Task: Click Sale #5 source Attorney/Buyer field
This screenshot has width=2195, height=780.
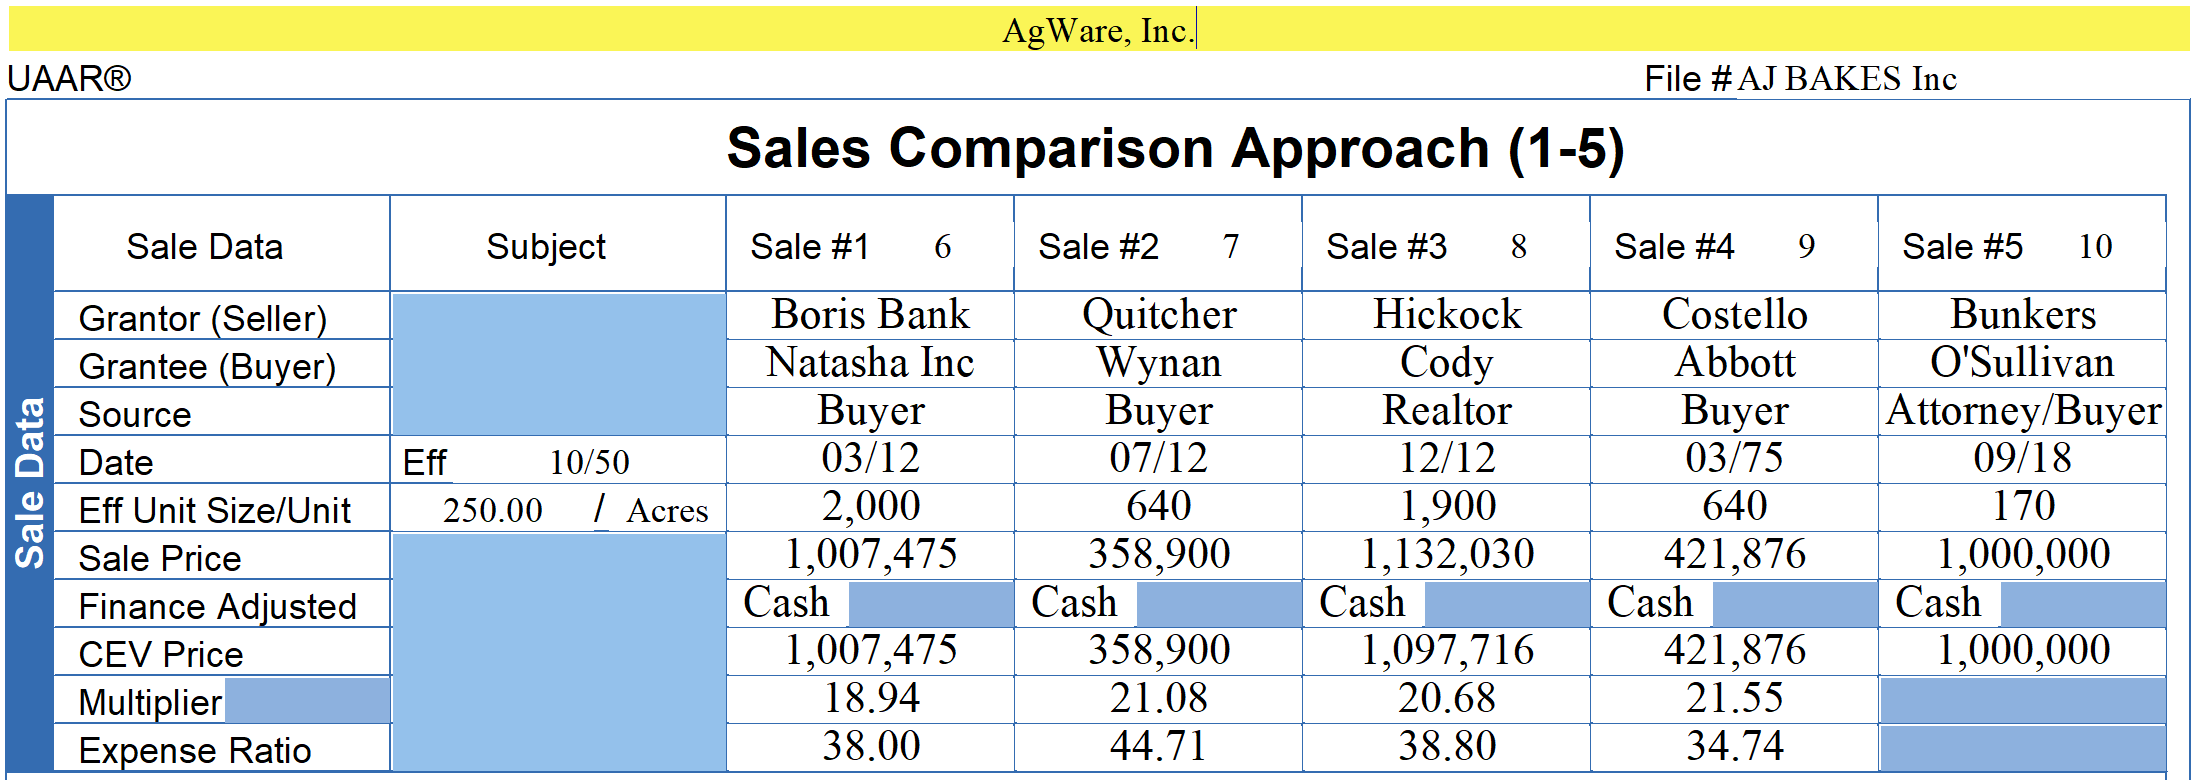Action: (2022, 411)
